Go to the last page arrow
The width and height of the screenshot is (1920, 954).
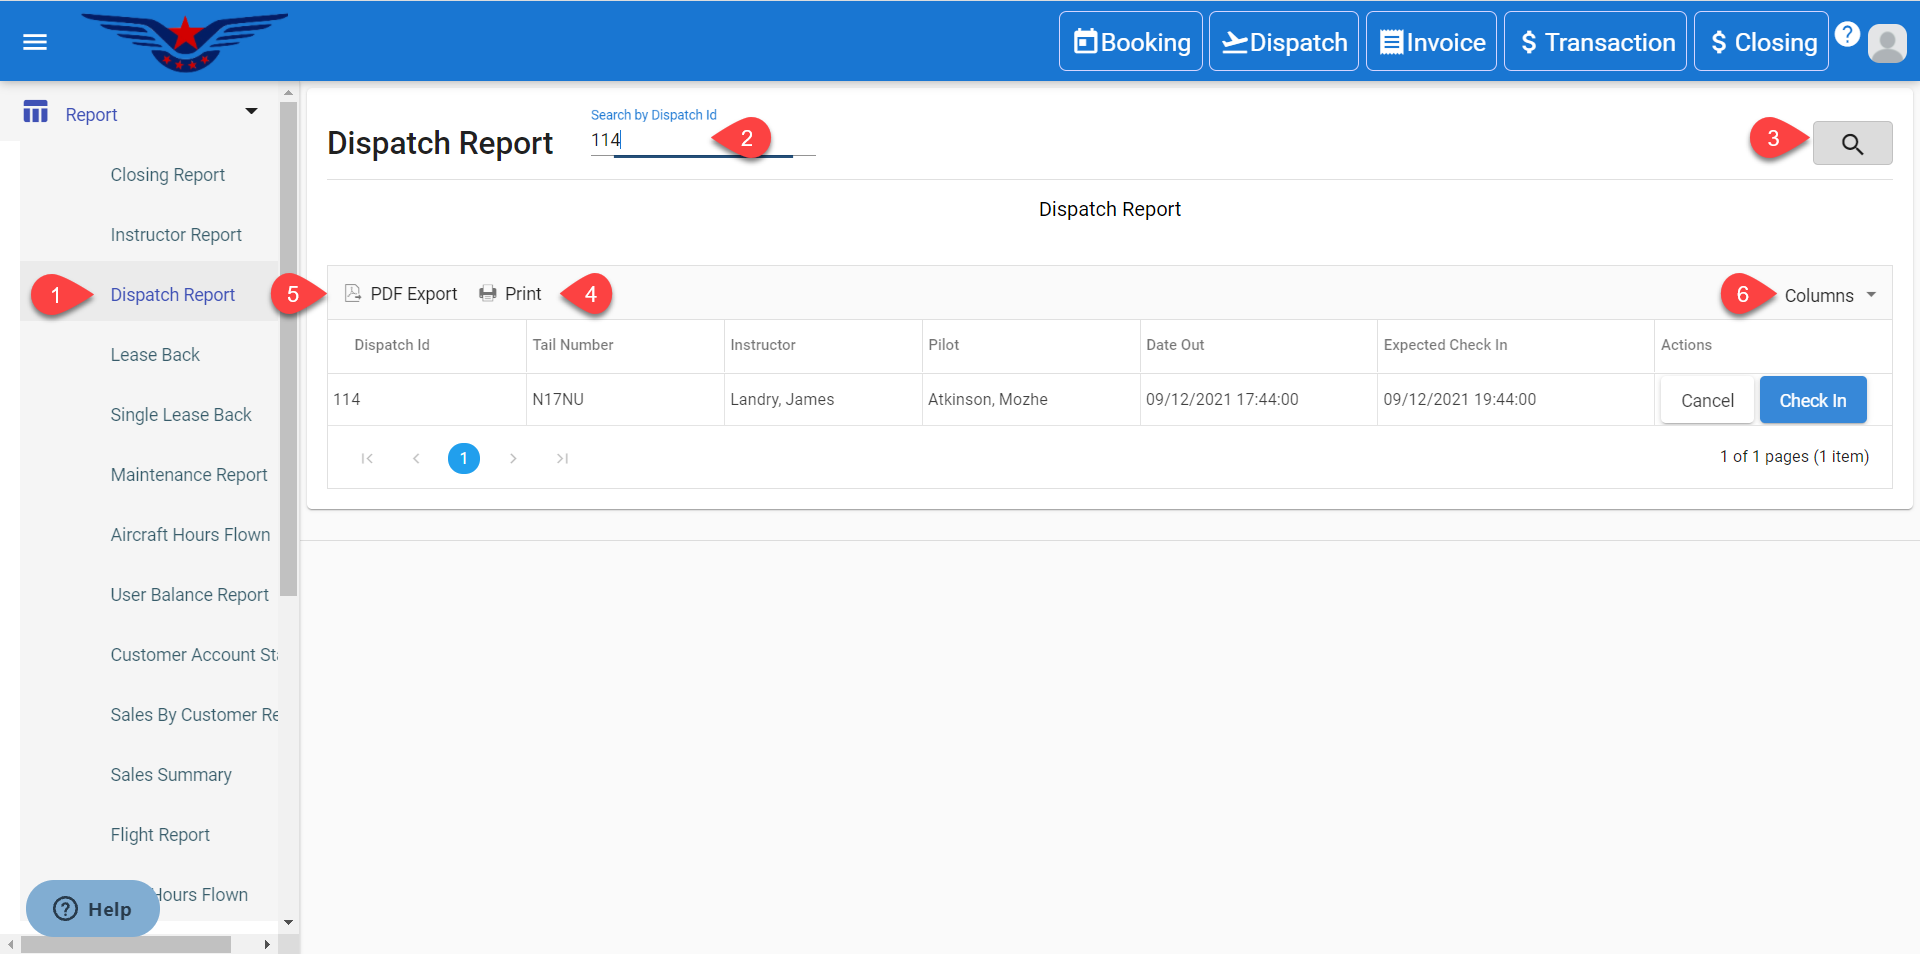[x=562, y=458]
